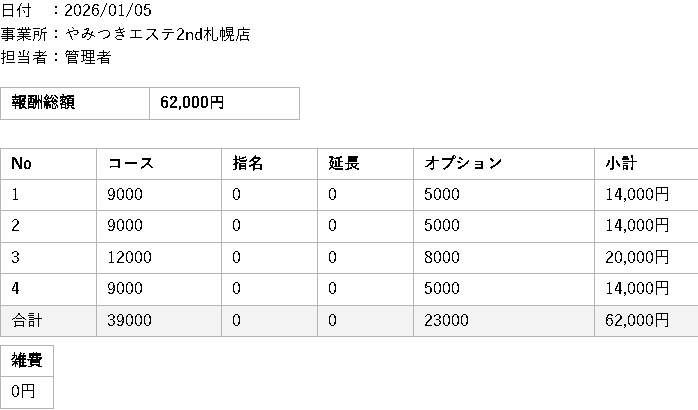
Task: Click the 39000 course total
Action: [x=129, y=320]
